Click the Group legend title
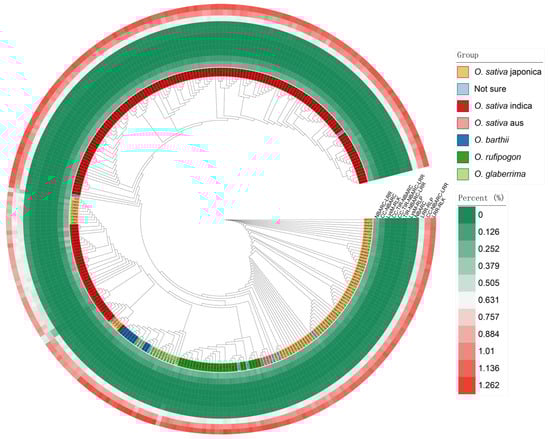This screenshot has height=439, width=550. tap(468, 55)
